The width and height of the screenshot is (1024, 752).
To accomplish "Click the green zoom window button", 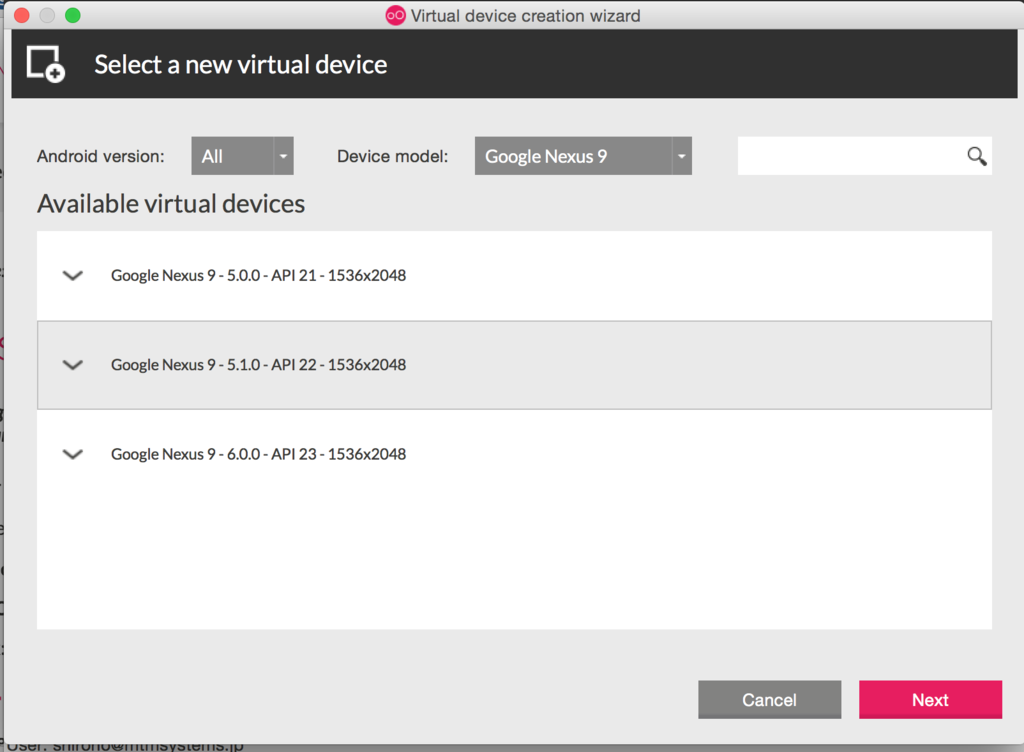I will [x=72, y=15].
